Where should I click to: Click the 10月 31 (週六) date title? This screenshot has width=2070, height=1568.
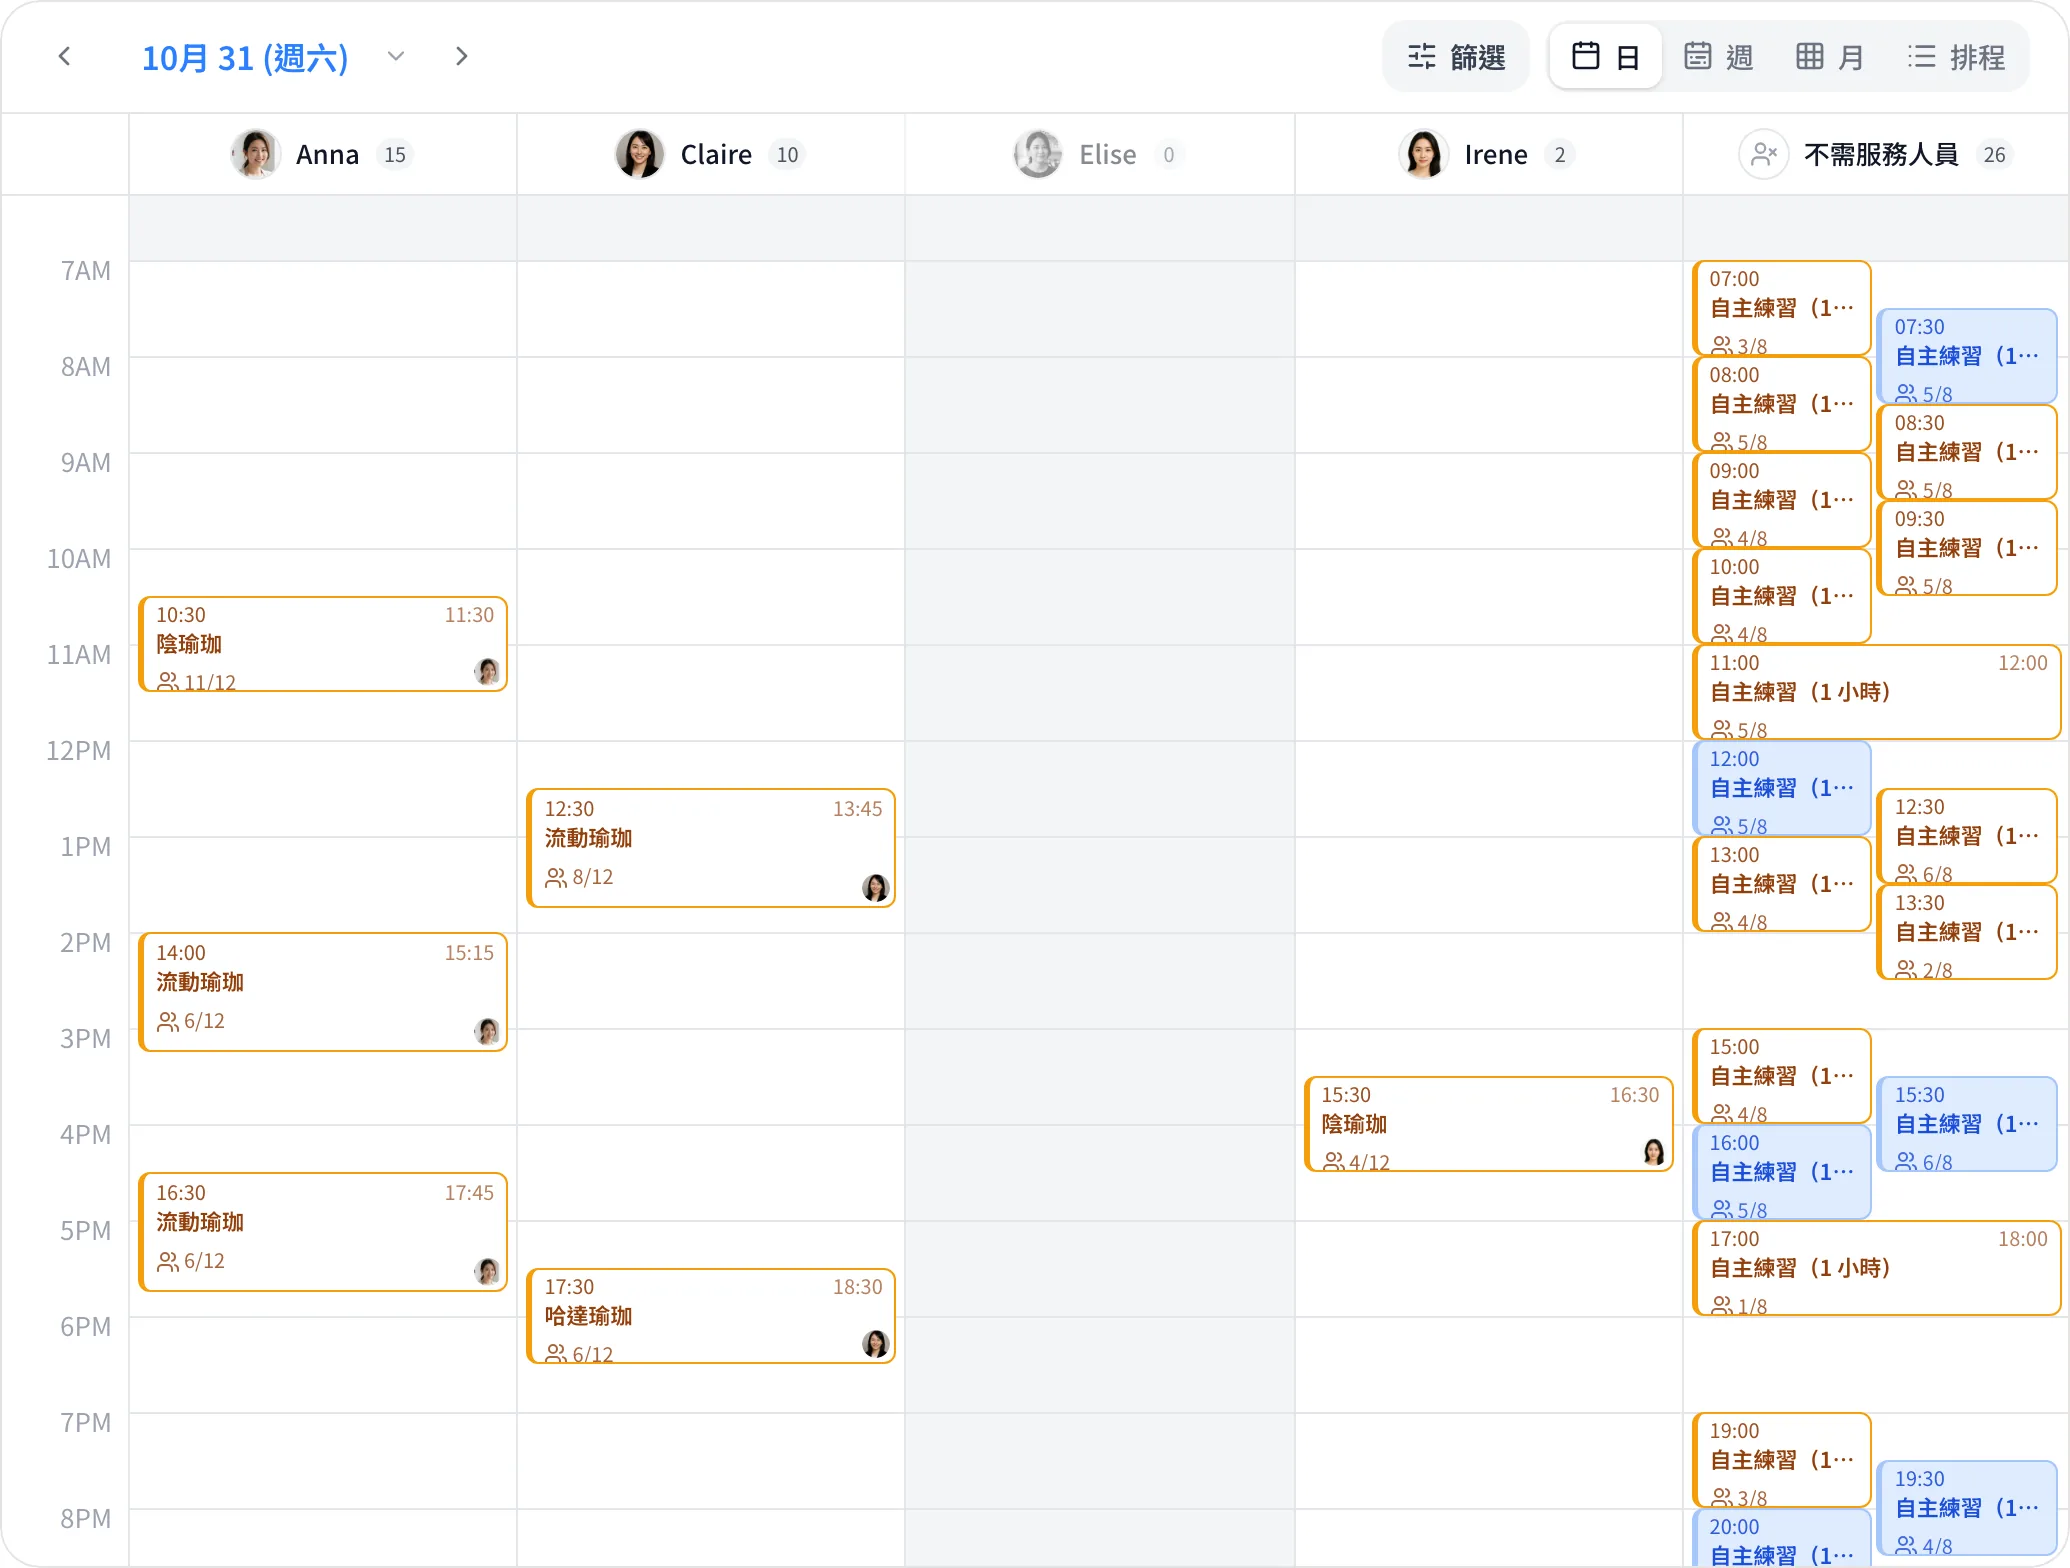tap(245, 58)
